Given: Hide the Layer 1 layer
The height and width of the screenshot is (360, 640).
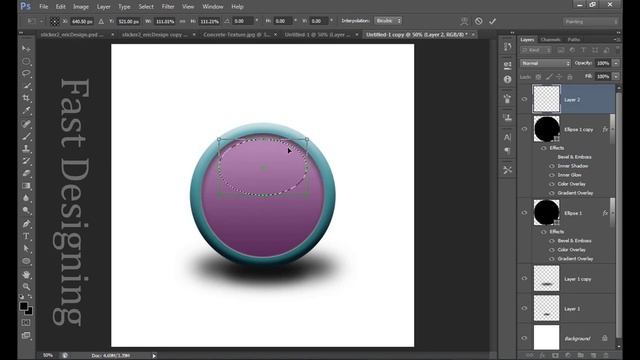Looking at the screenshot, I should click(524, 309).
